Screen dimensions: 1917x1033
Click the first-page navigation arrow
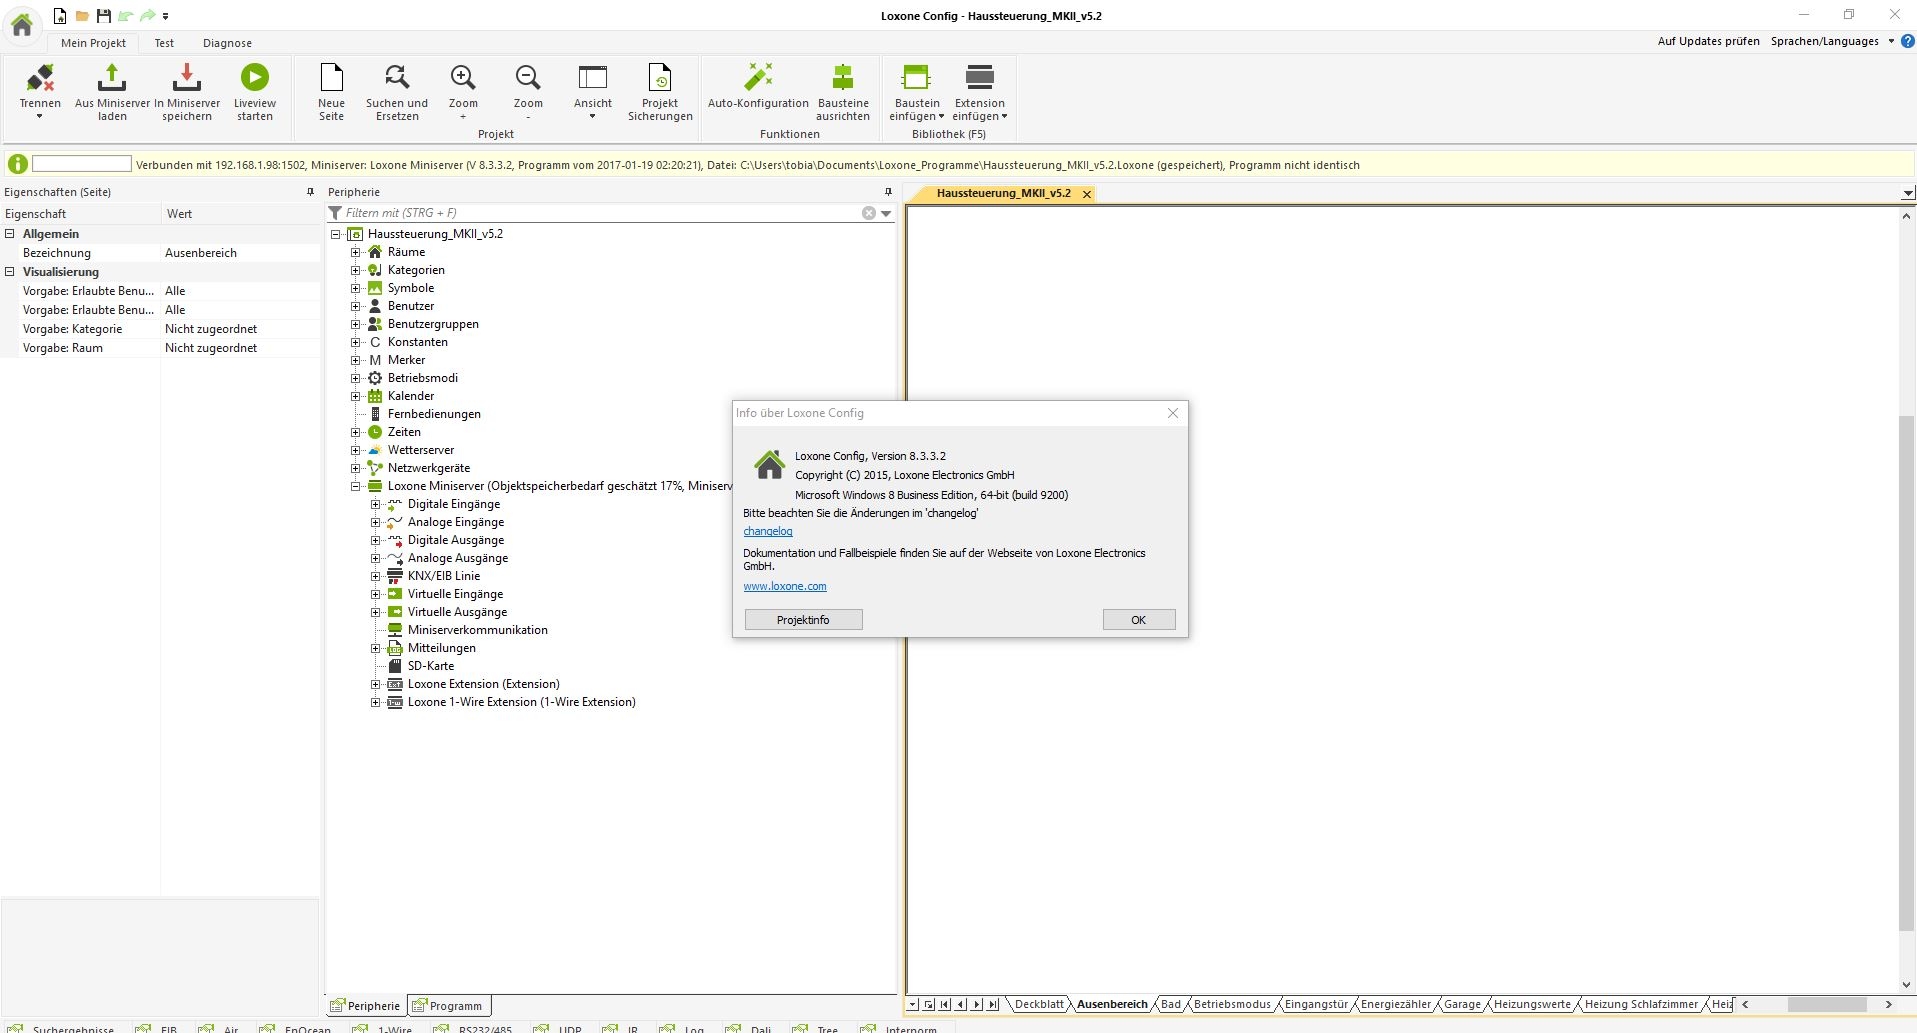pos(945,1004)
